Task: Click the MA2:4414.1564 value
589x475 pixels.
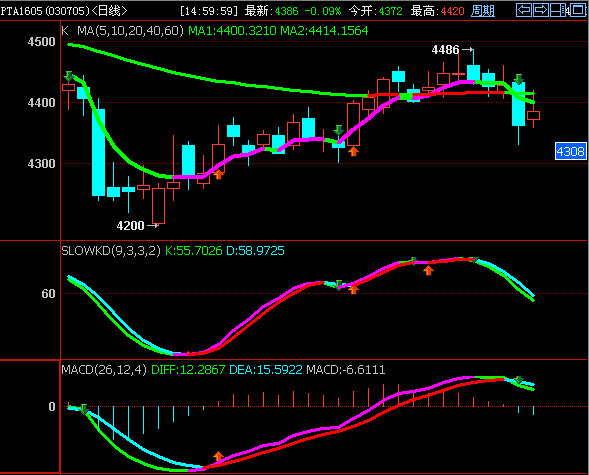Action: click(324, 31)
